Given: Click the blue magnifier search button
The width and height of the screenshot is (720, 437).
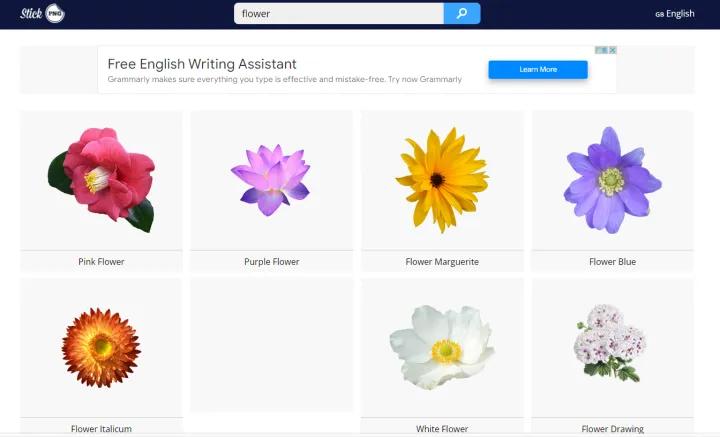Looking at the screenshot, I should click(x=462, y=13).
